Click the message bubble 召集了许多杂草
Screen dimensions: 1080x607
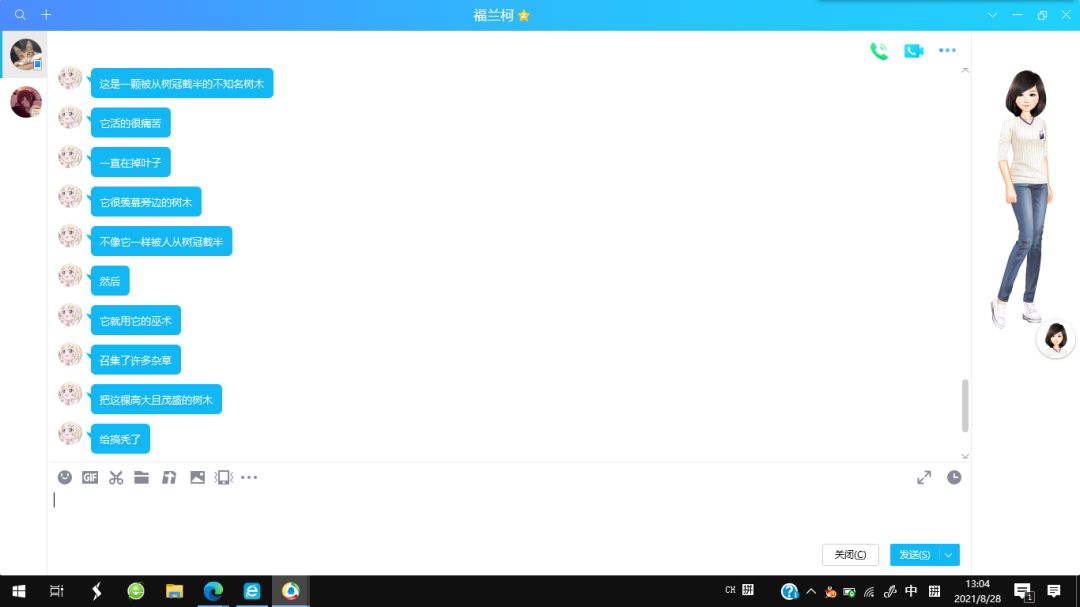click(x=136, y=360)
